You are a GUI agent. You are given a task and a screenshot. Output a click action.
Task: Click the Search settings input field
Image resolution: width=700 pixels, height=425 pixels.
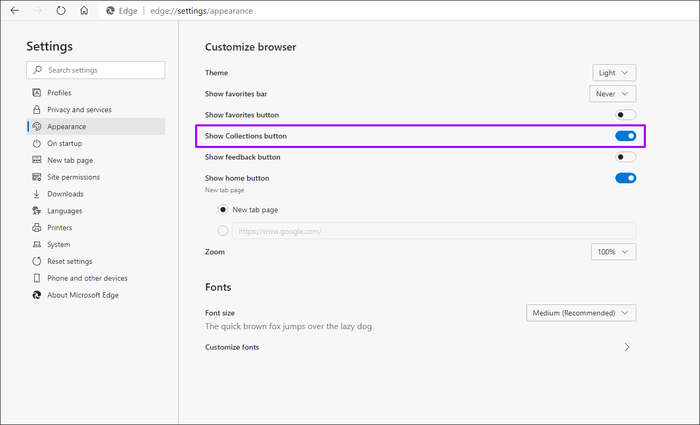tap(96, 70)
